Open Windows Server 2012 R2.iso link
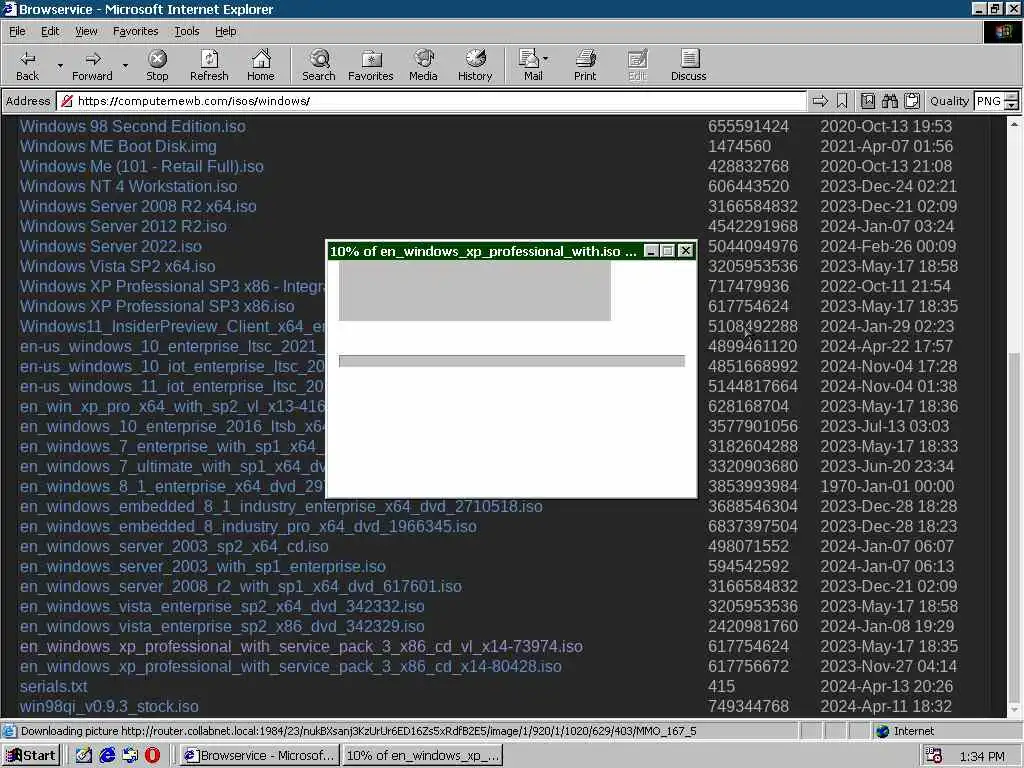Screen dimensions: 1024x768 123,227
